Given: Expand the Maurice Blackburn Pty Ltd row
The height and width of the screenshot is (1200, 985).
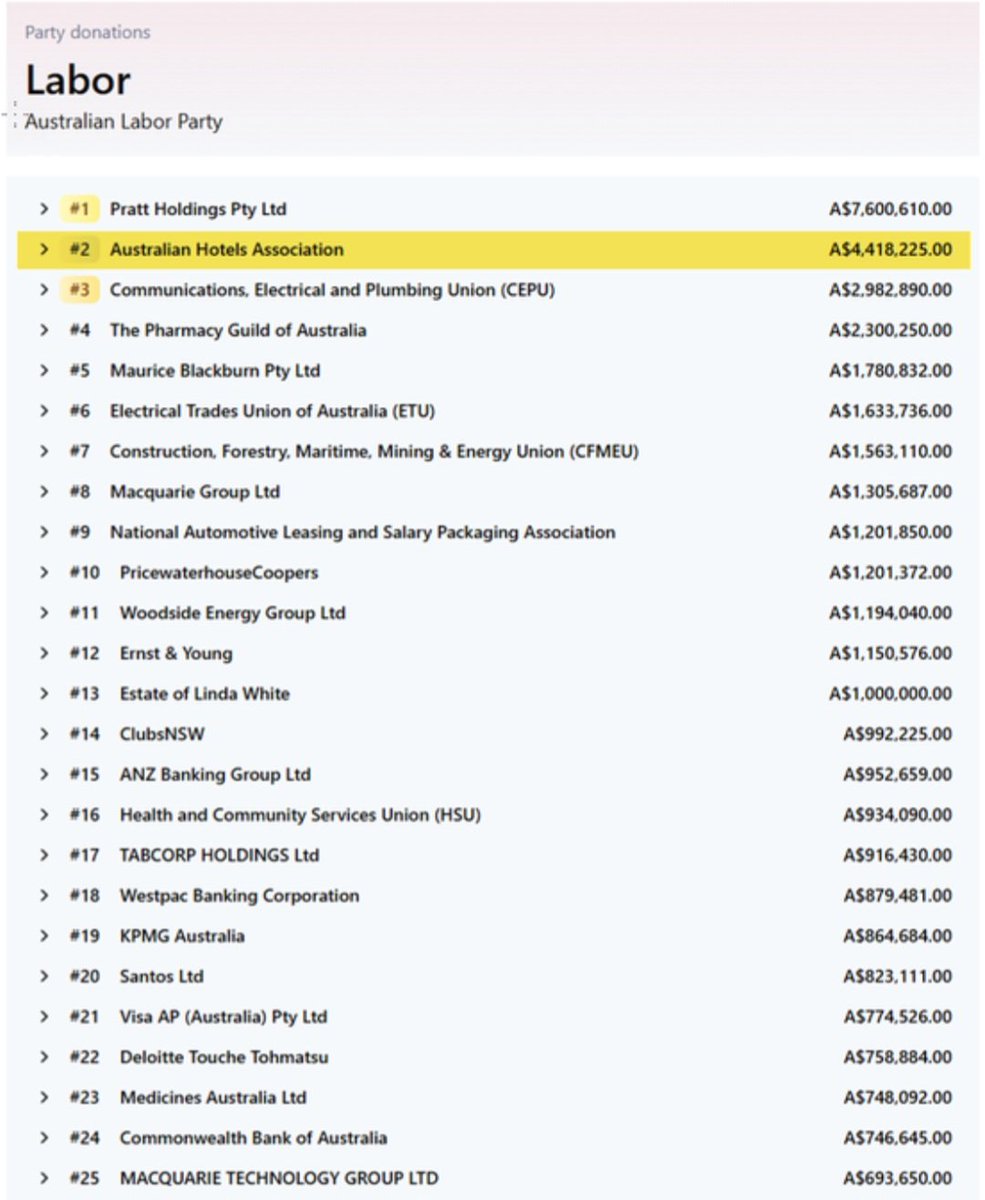Looking at the screenshot, I should 44,370.
